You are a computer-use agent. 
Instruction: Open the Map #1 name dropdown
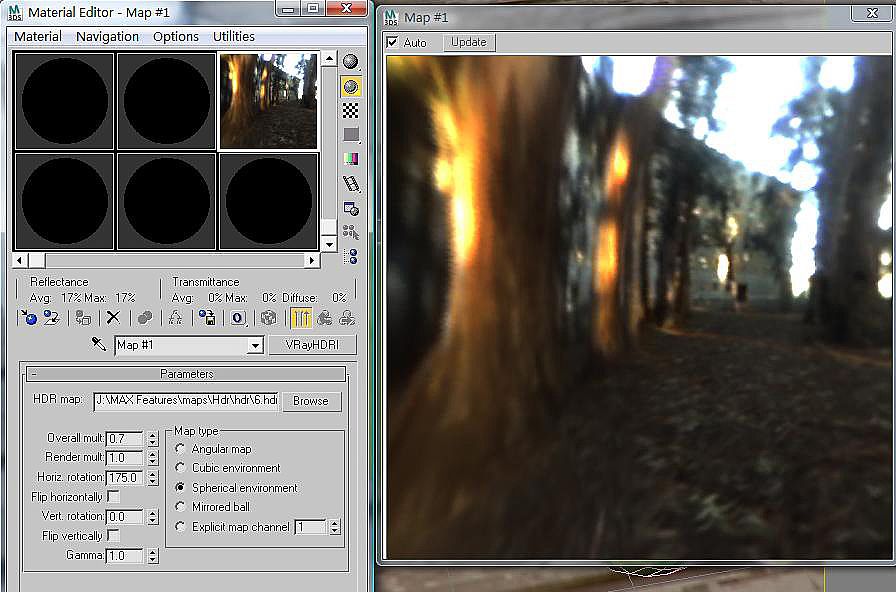[x=255, y=345]
